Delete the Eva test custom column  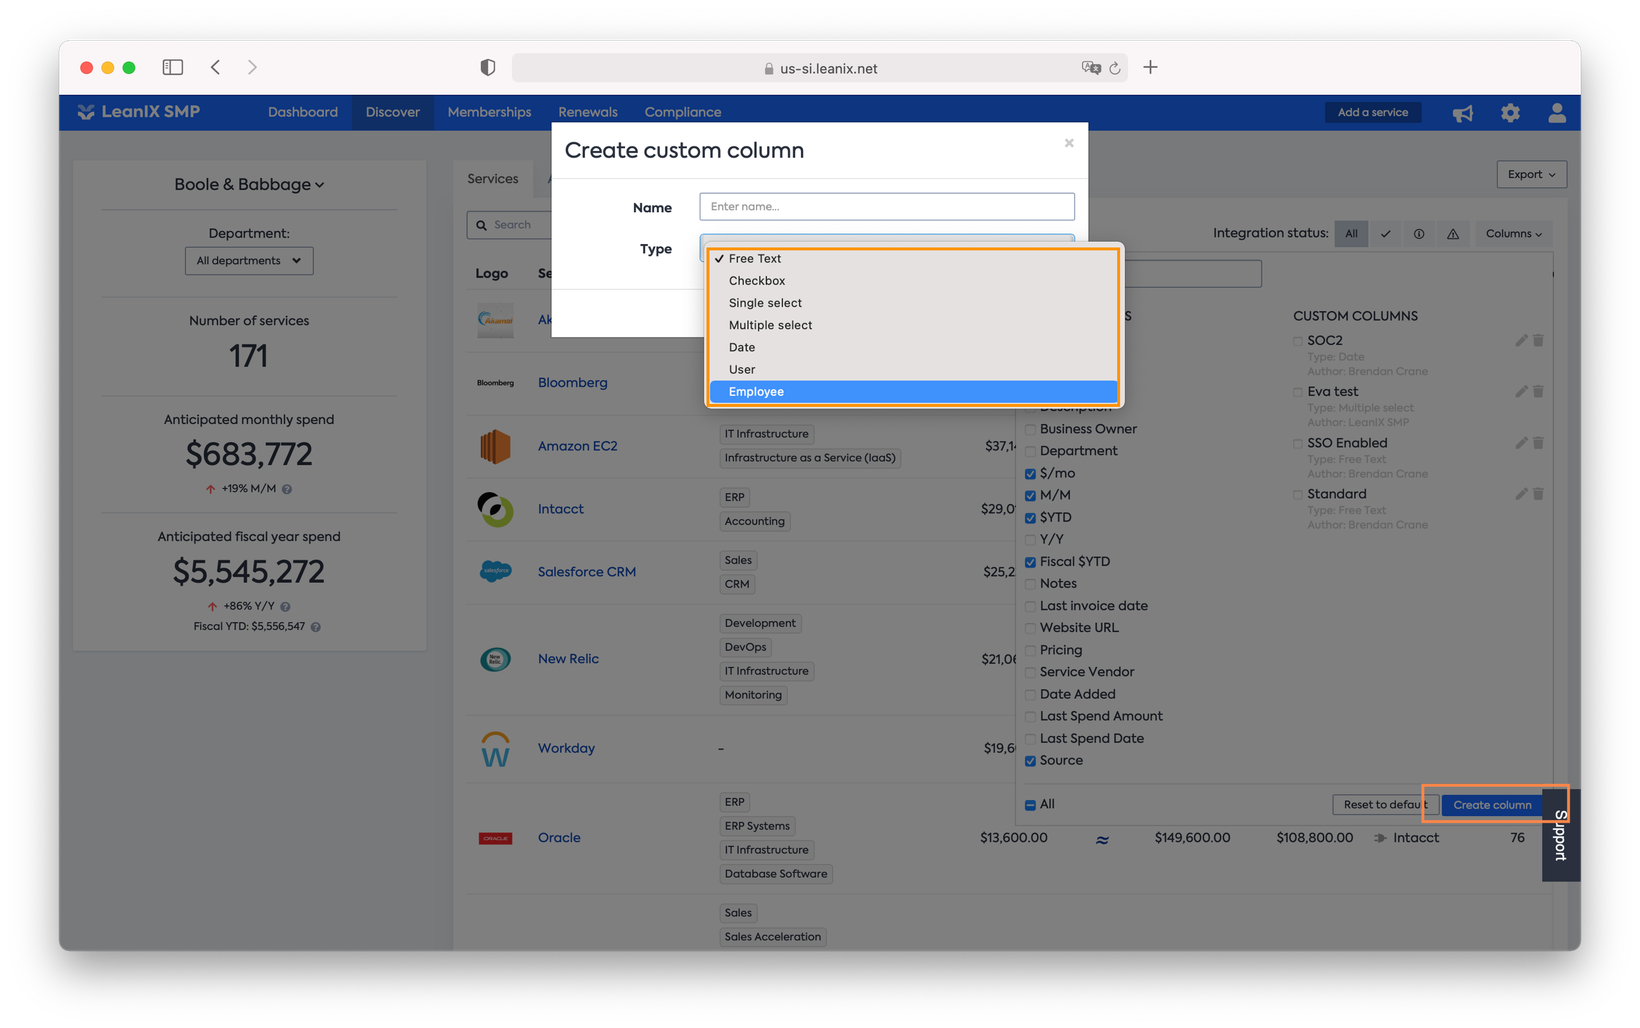click(x=1539, y=392)
